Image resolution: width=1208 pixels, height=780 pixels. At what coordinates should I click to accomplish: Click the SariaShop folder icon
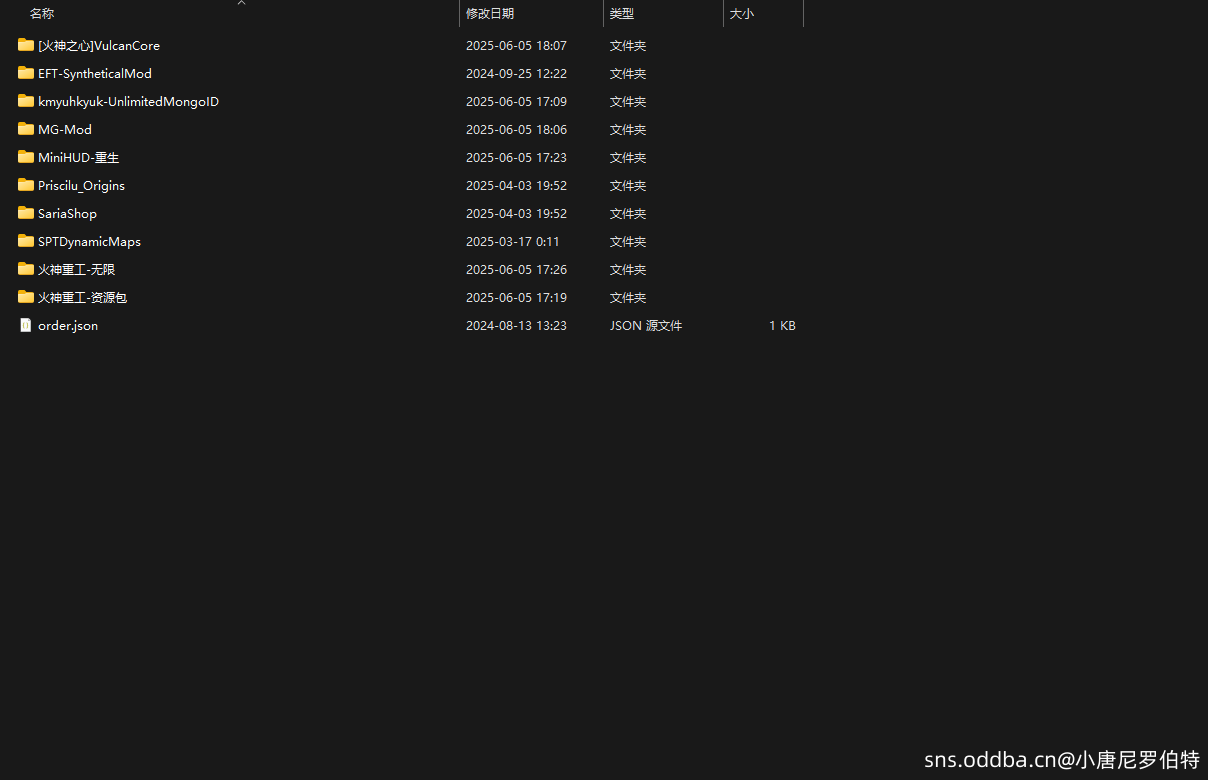coord(26,213)
